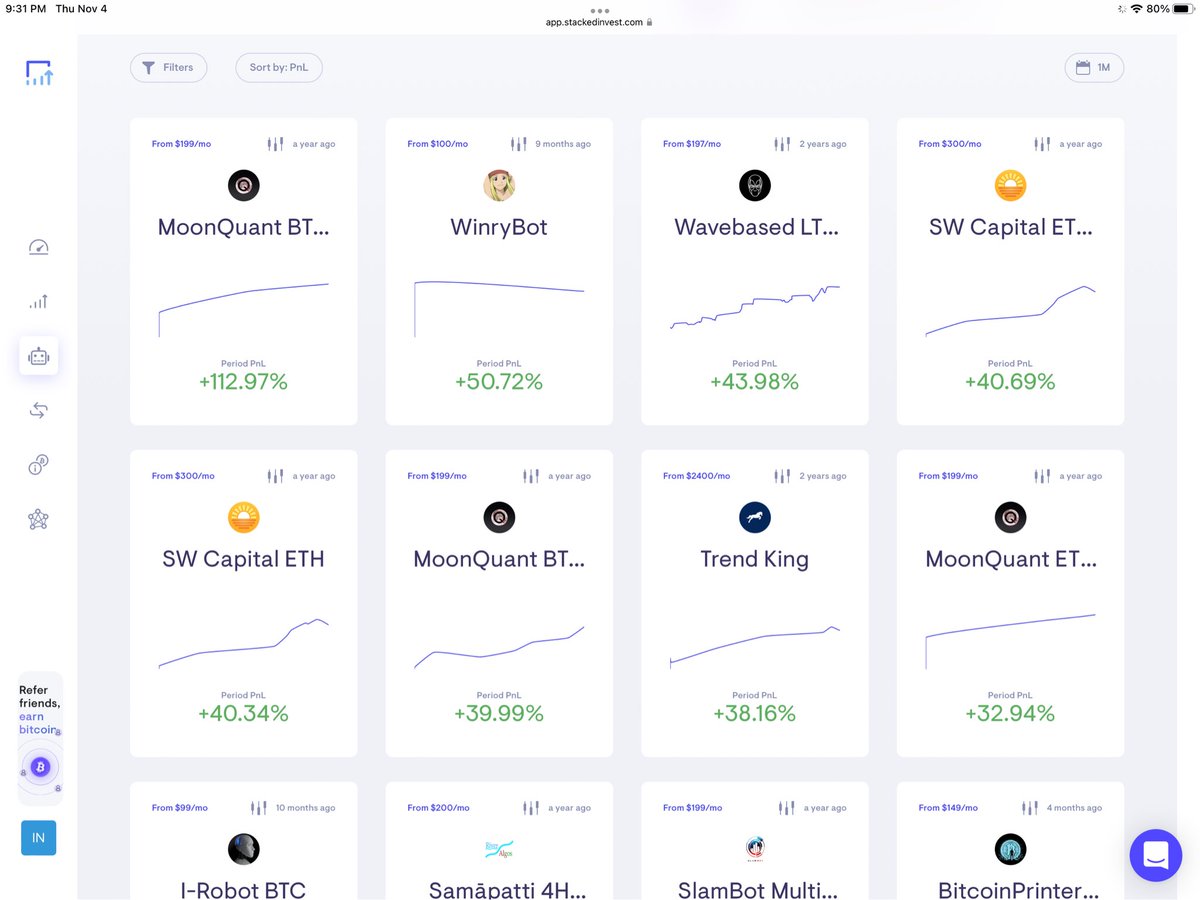This screenshot has height=900, width=1200.
Task: Click the +32.94% Period PnL value
Action: pyautogui.click(x=1010, y=714)
